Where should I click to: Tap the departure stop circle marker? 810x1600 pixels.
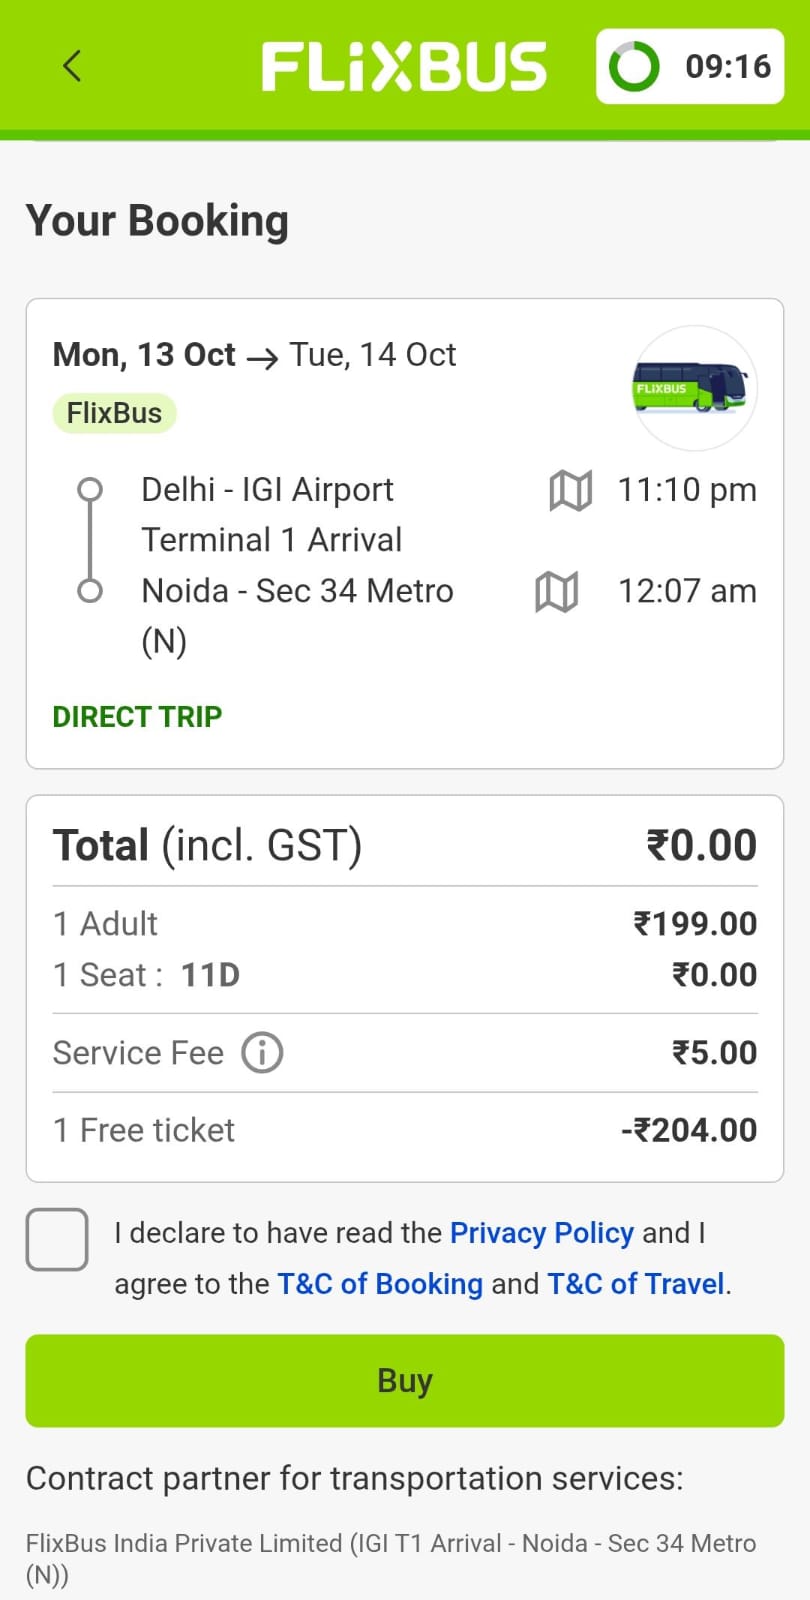click(x=90, y=489)
